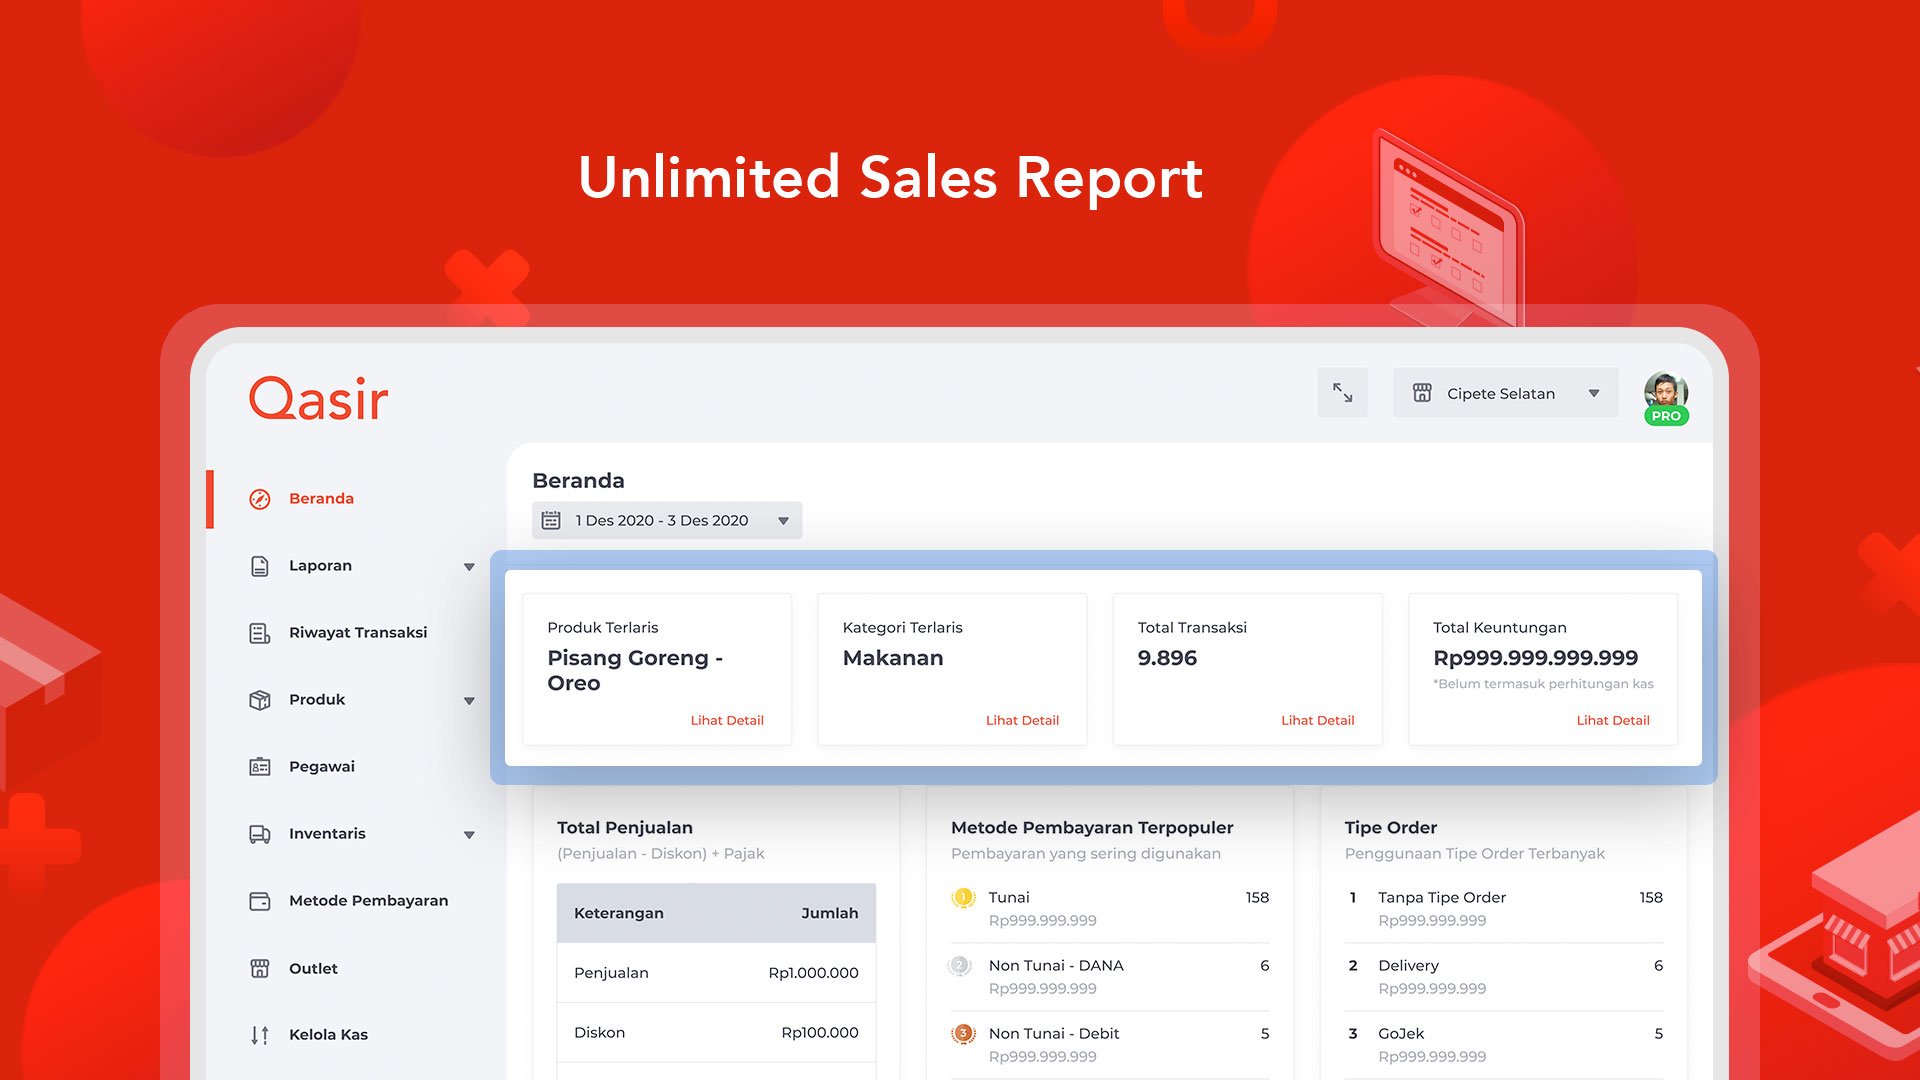Image resolution: width=1920 pixels, height=1080 pixels.
Task: Click the Kelola Kas arrows icon
Action: [260, 1035]
